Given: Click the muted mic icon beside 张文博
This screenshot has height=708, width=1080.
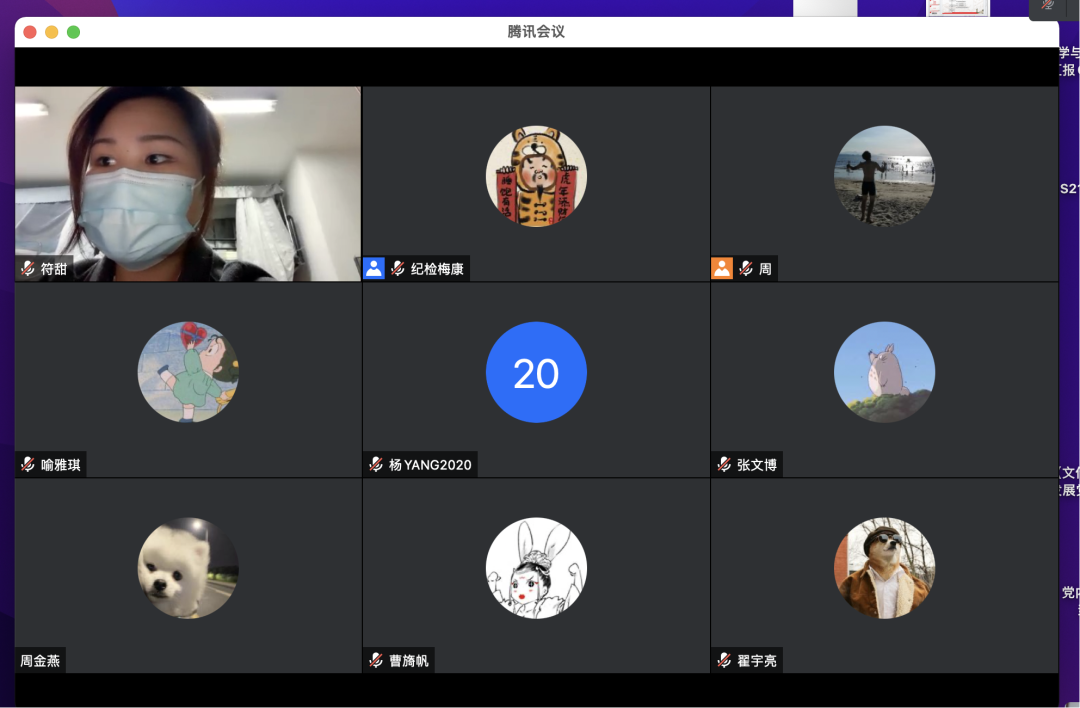Looking at the screenshot, I should (x=724, y=465).
